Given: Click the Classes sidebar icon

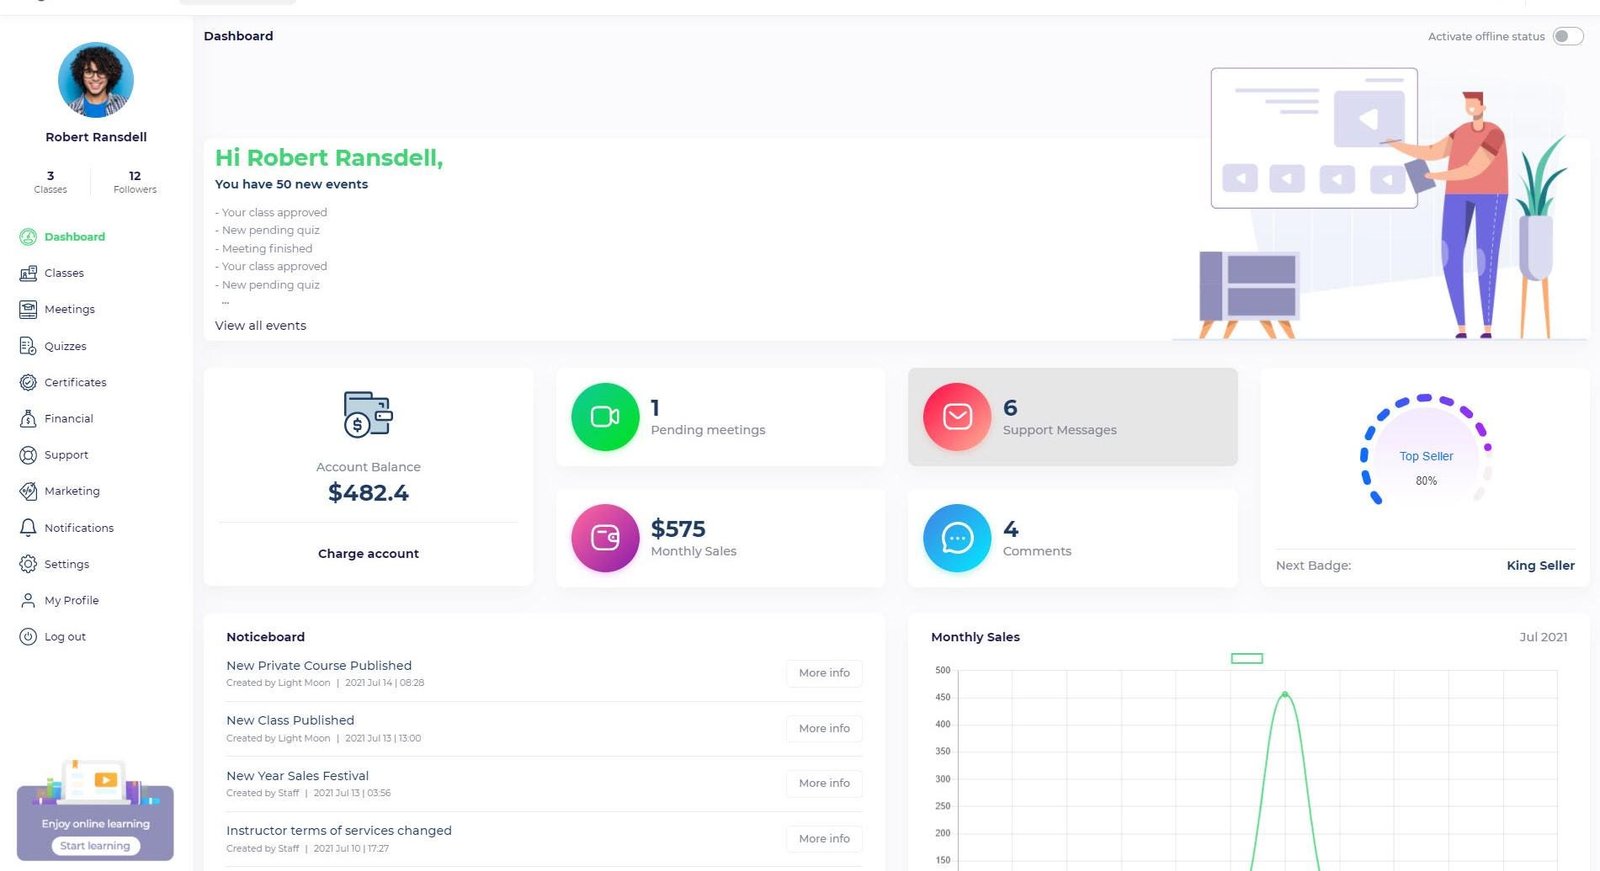Looking at the screenshot, I should (28, 273).
